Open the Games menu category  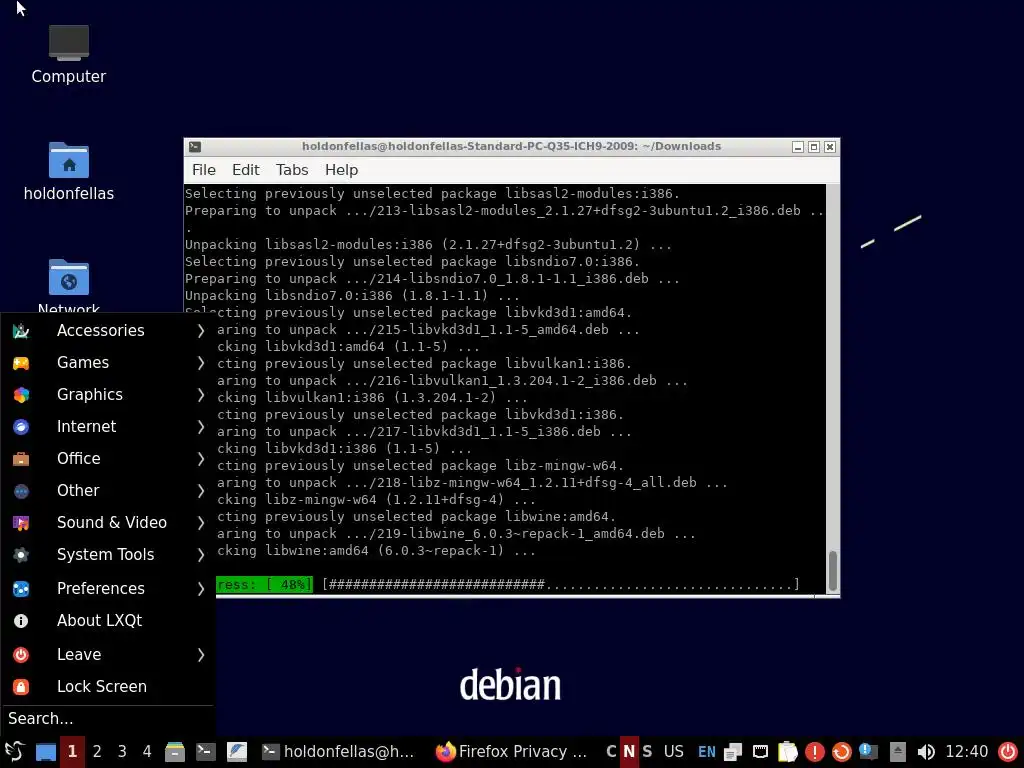pos(108,362)
